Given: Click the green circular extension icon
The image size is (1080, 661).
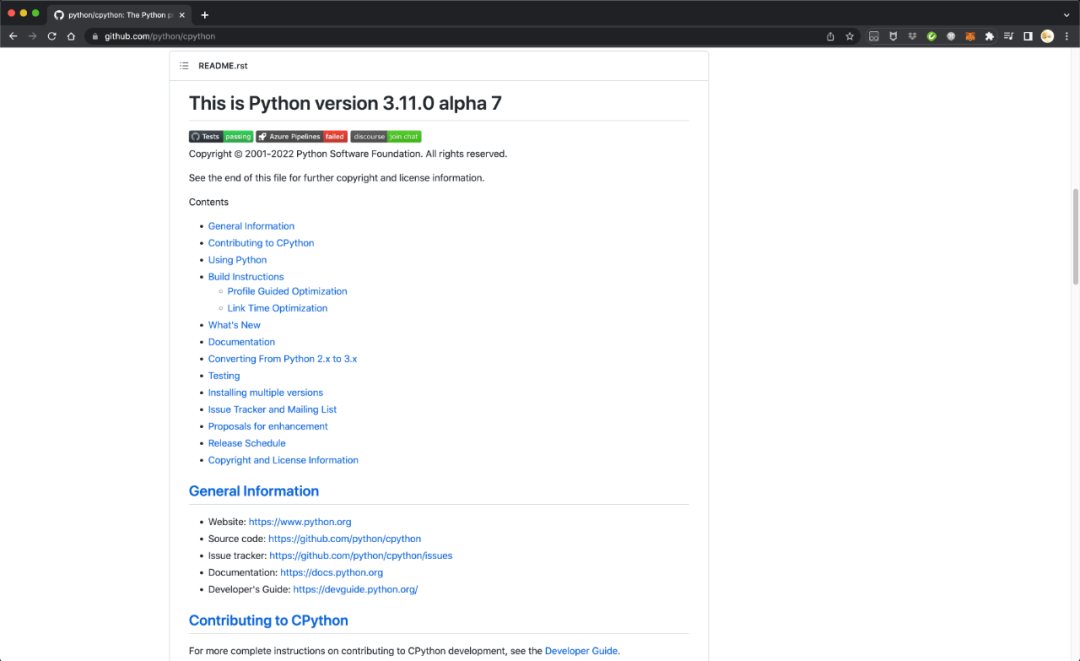Looking at the screenshot, I should [x=931, y=36].
